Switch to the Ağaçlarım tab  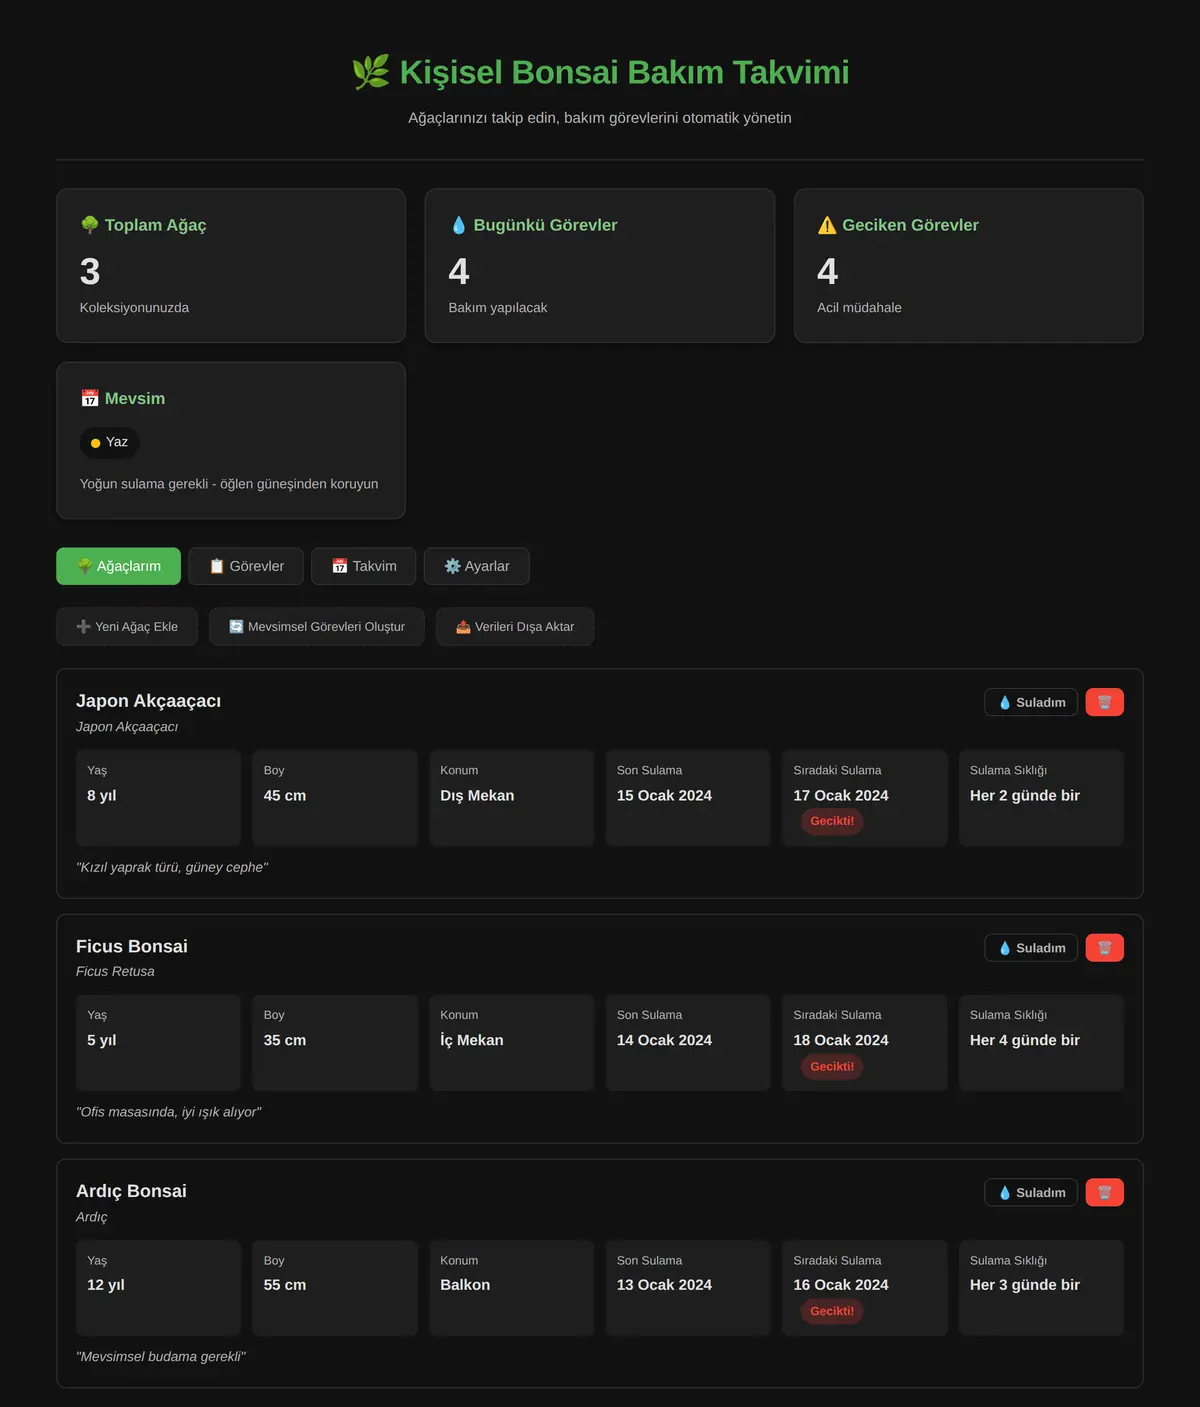tap(118, 566)
